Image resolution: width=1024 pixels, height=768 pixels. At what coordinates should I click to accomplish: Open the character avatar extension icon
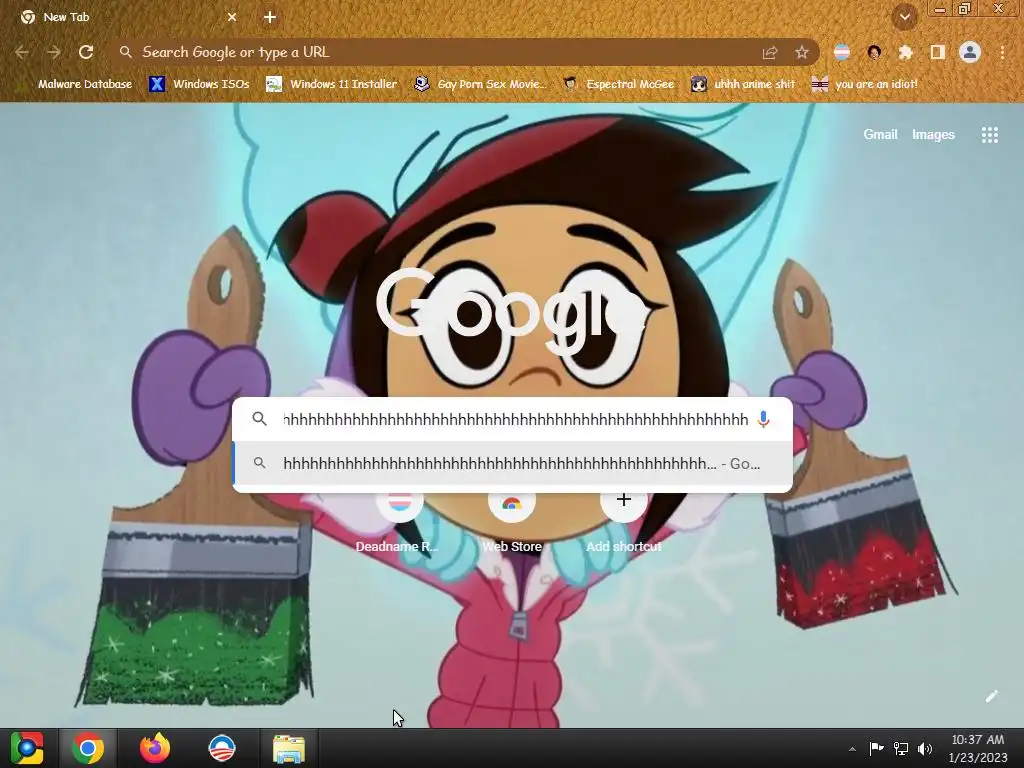(x=874, y=52)
